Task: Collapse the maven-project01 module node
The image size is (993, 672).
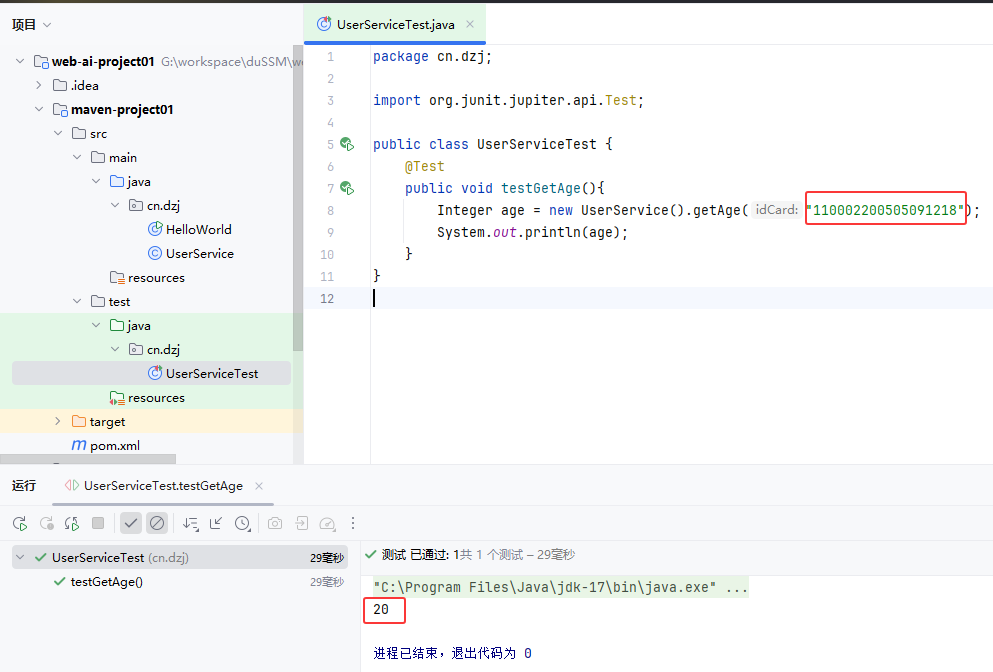Action: [x=39, y=110]
